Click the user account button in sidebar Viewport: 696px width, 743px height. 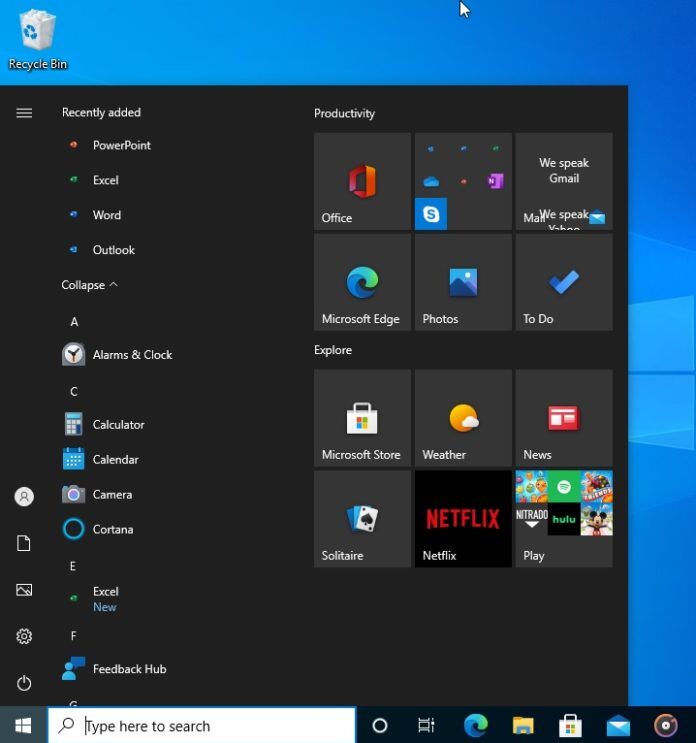click(x=24, y=496)
